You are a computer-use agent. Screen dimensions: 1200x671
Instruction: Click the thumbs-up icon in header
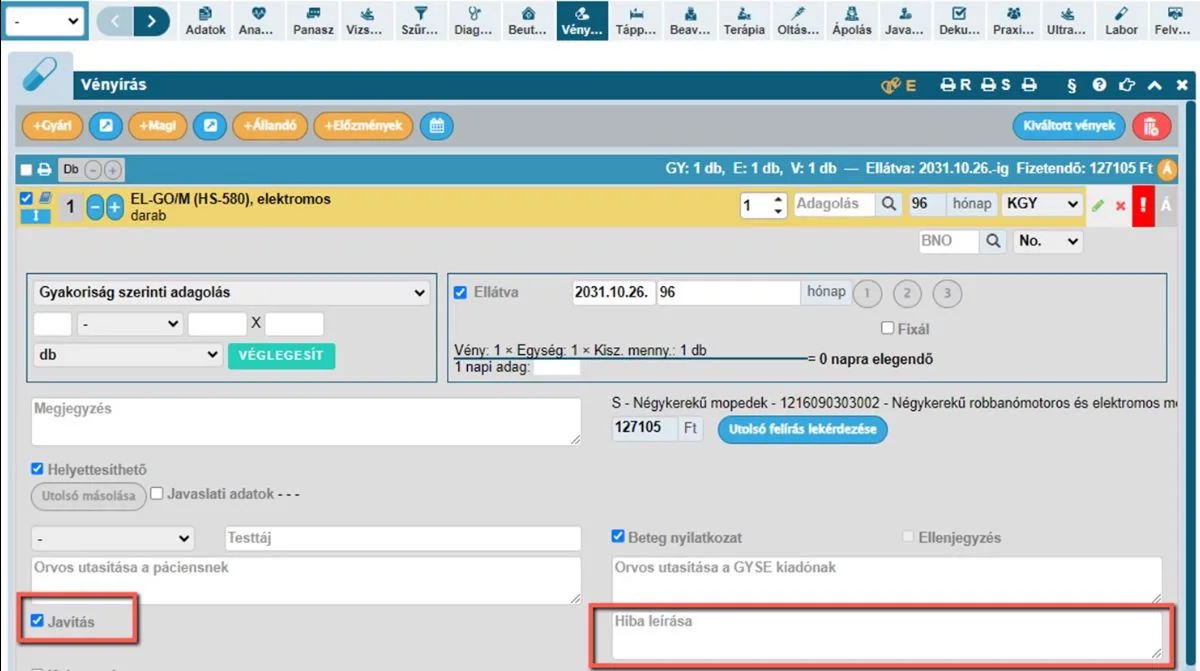click(1128, 86)
